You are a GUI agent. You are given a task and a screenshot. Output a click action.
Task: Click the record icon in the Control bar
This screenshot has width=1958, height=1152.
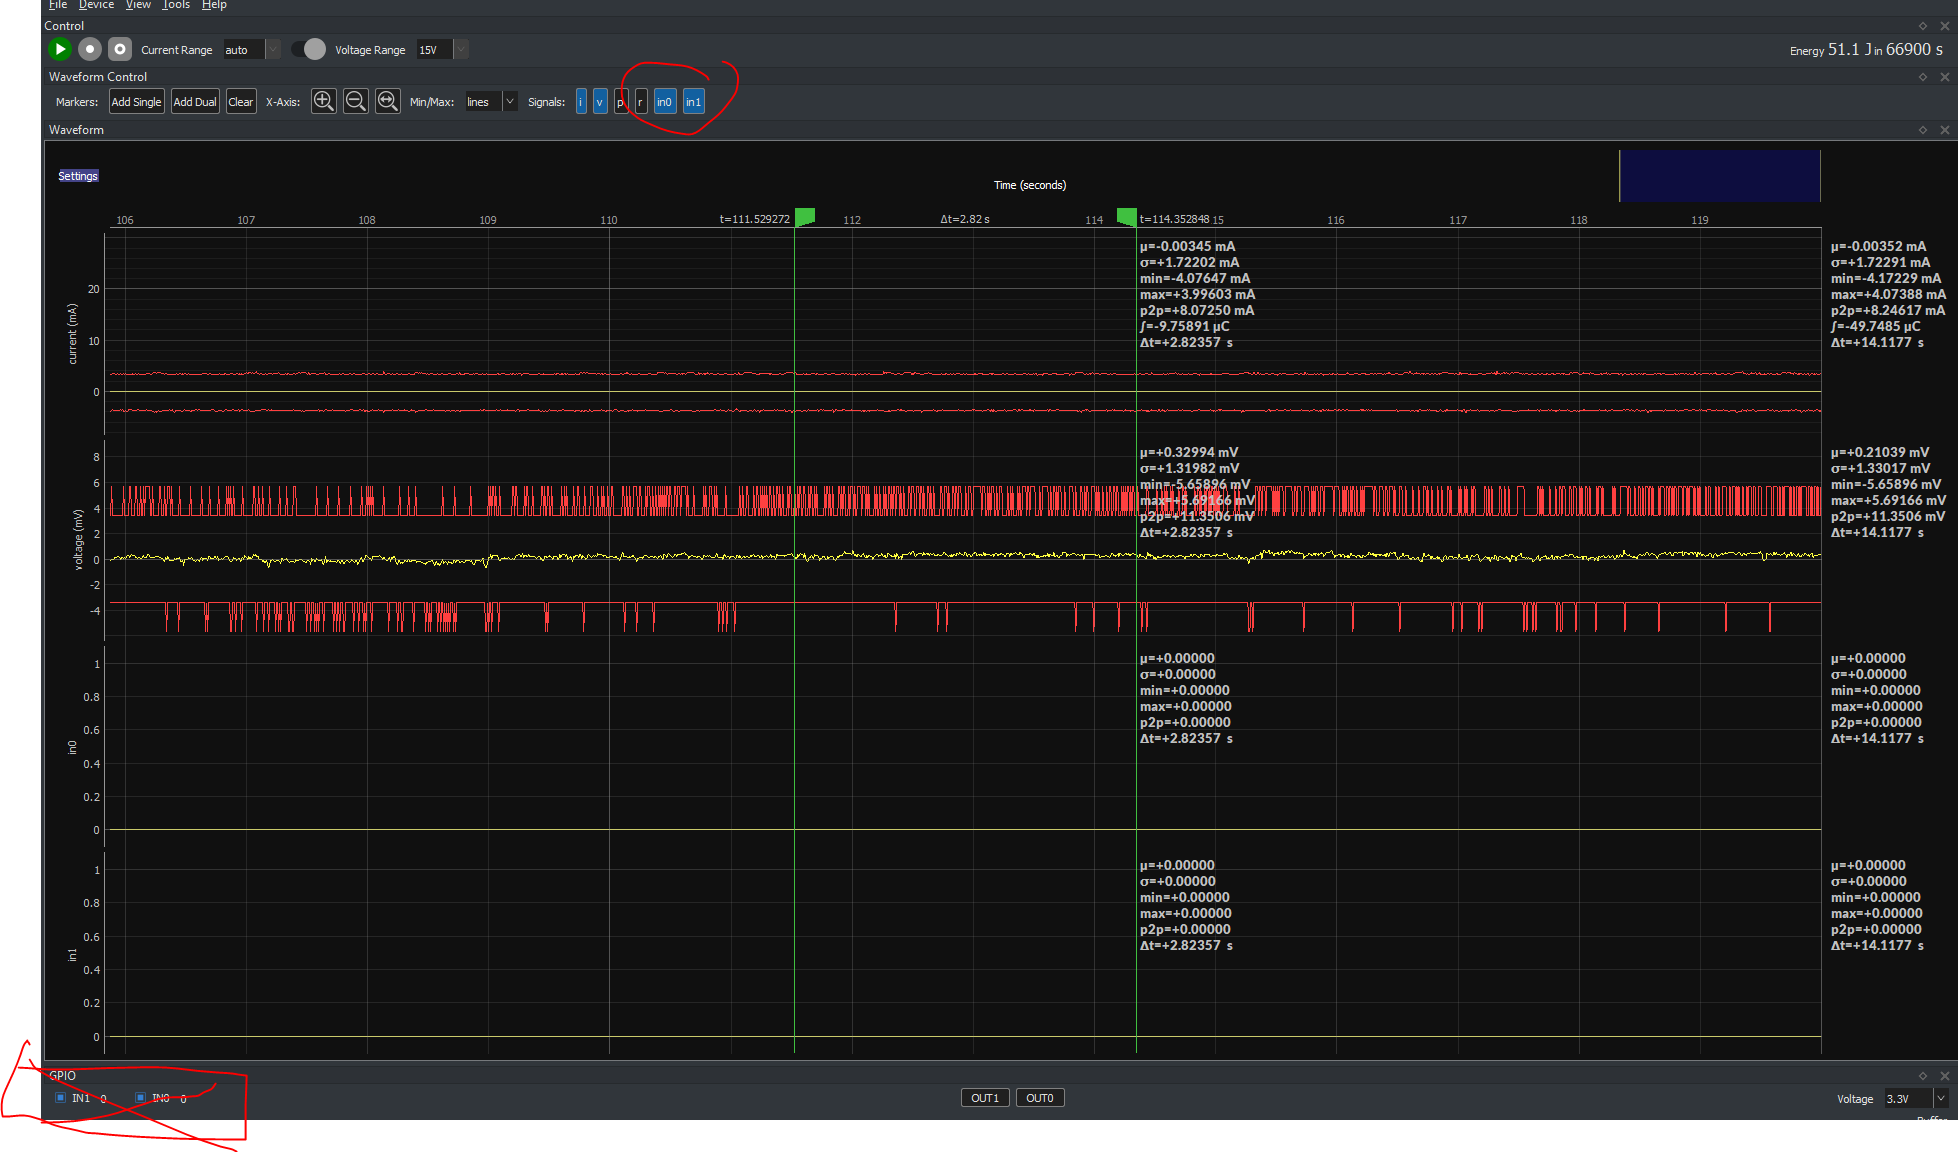click(89, 49)
